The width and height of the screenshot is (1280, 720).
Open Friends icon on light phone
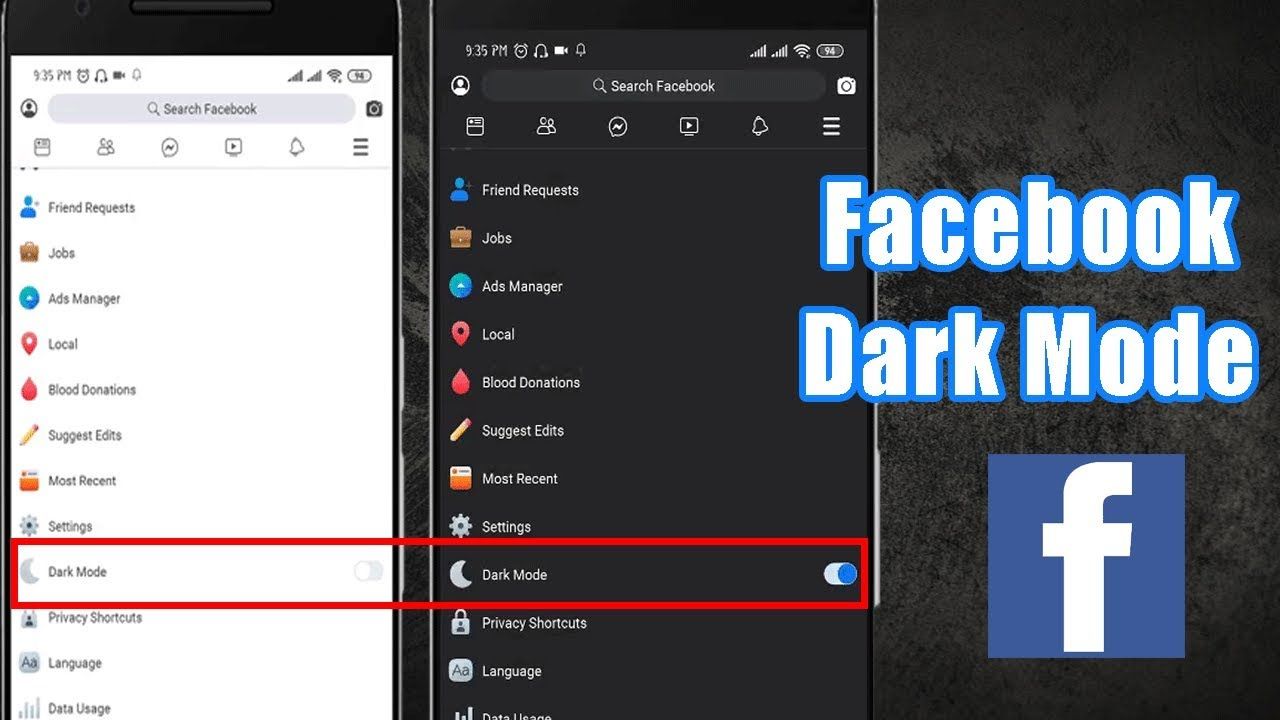pyautogui.click(x=106, y=147)
